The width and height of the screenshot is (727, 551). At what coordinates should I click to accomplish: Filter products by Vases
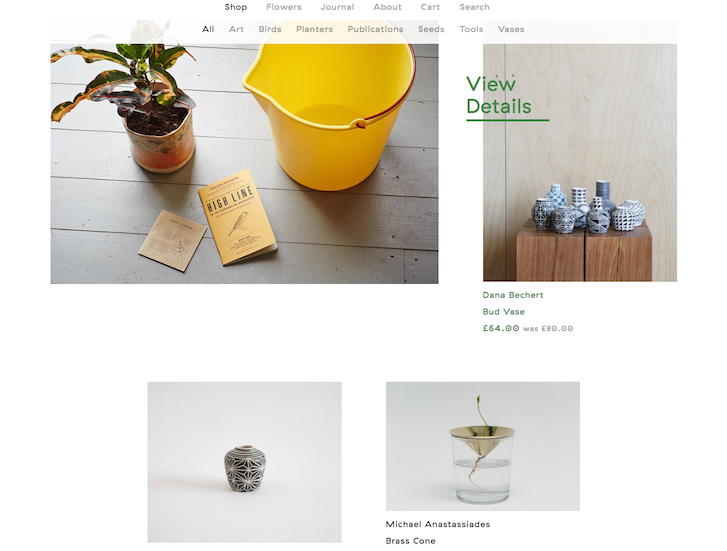coord(511,29)
